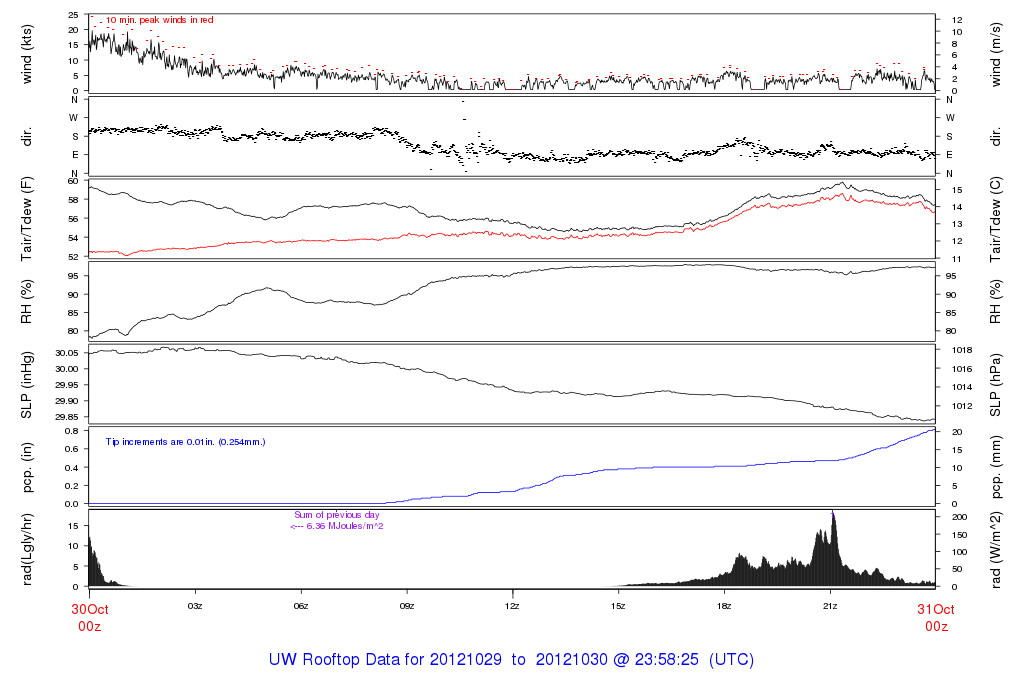Viewport: 1024px width, 700px height.
Task: Select the 'wind (m/s)' right axis label
Action: [995, 55]
